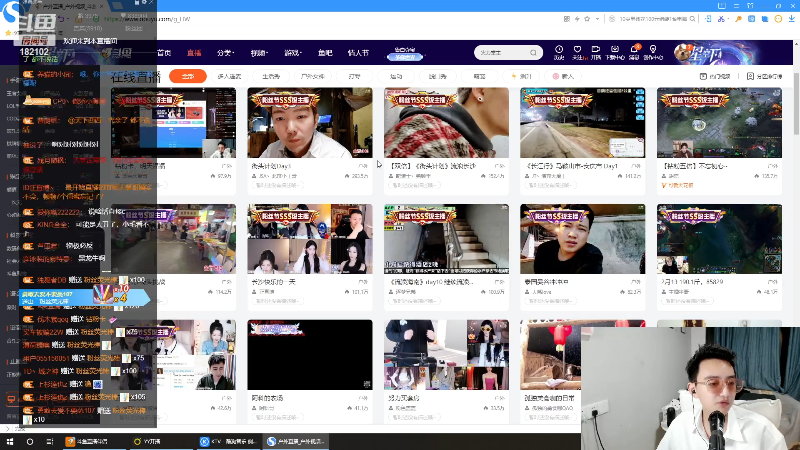Open the night road stream thumbnail
800x450 pixels.
(x=583, y=122)
